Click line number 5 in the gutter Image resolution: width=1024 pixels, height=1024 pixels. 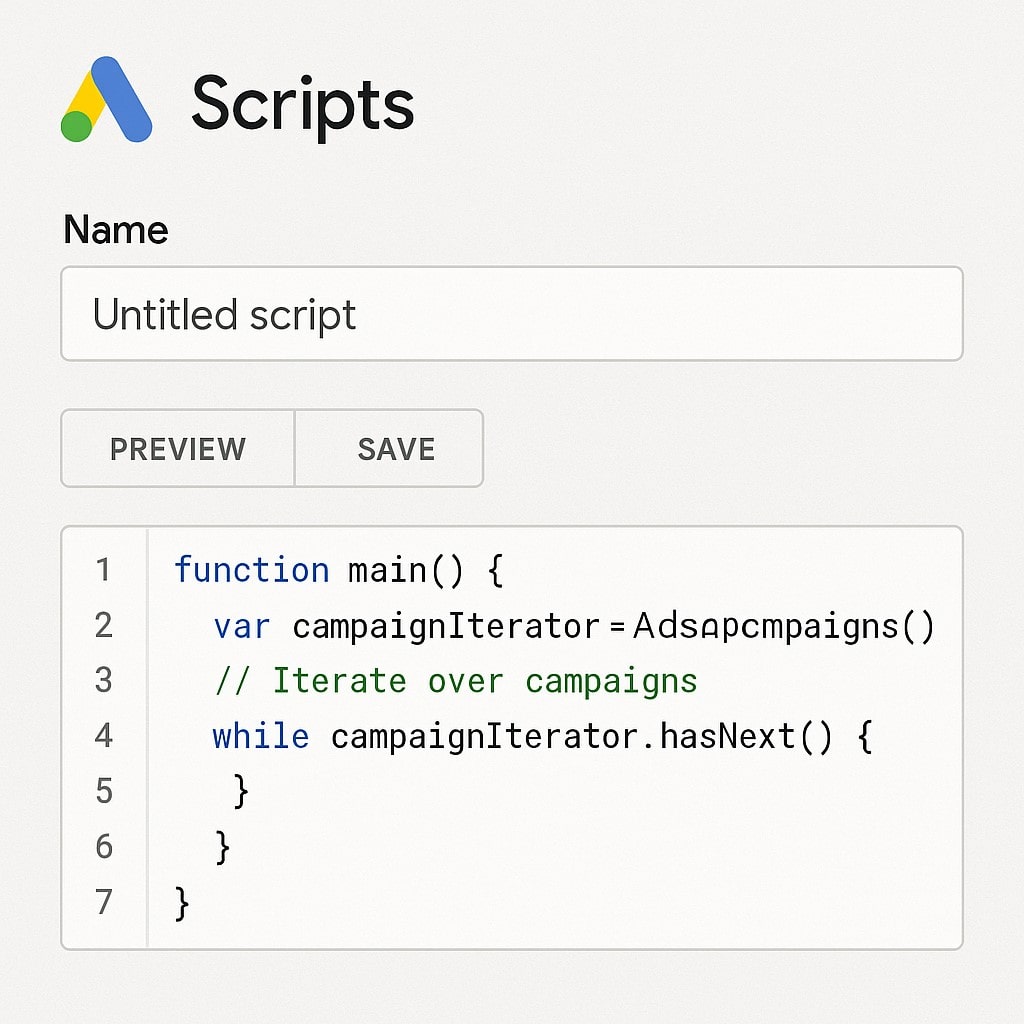pyautogui.click(x=104, y=792)
